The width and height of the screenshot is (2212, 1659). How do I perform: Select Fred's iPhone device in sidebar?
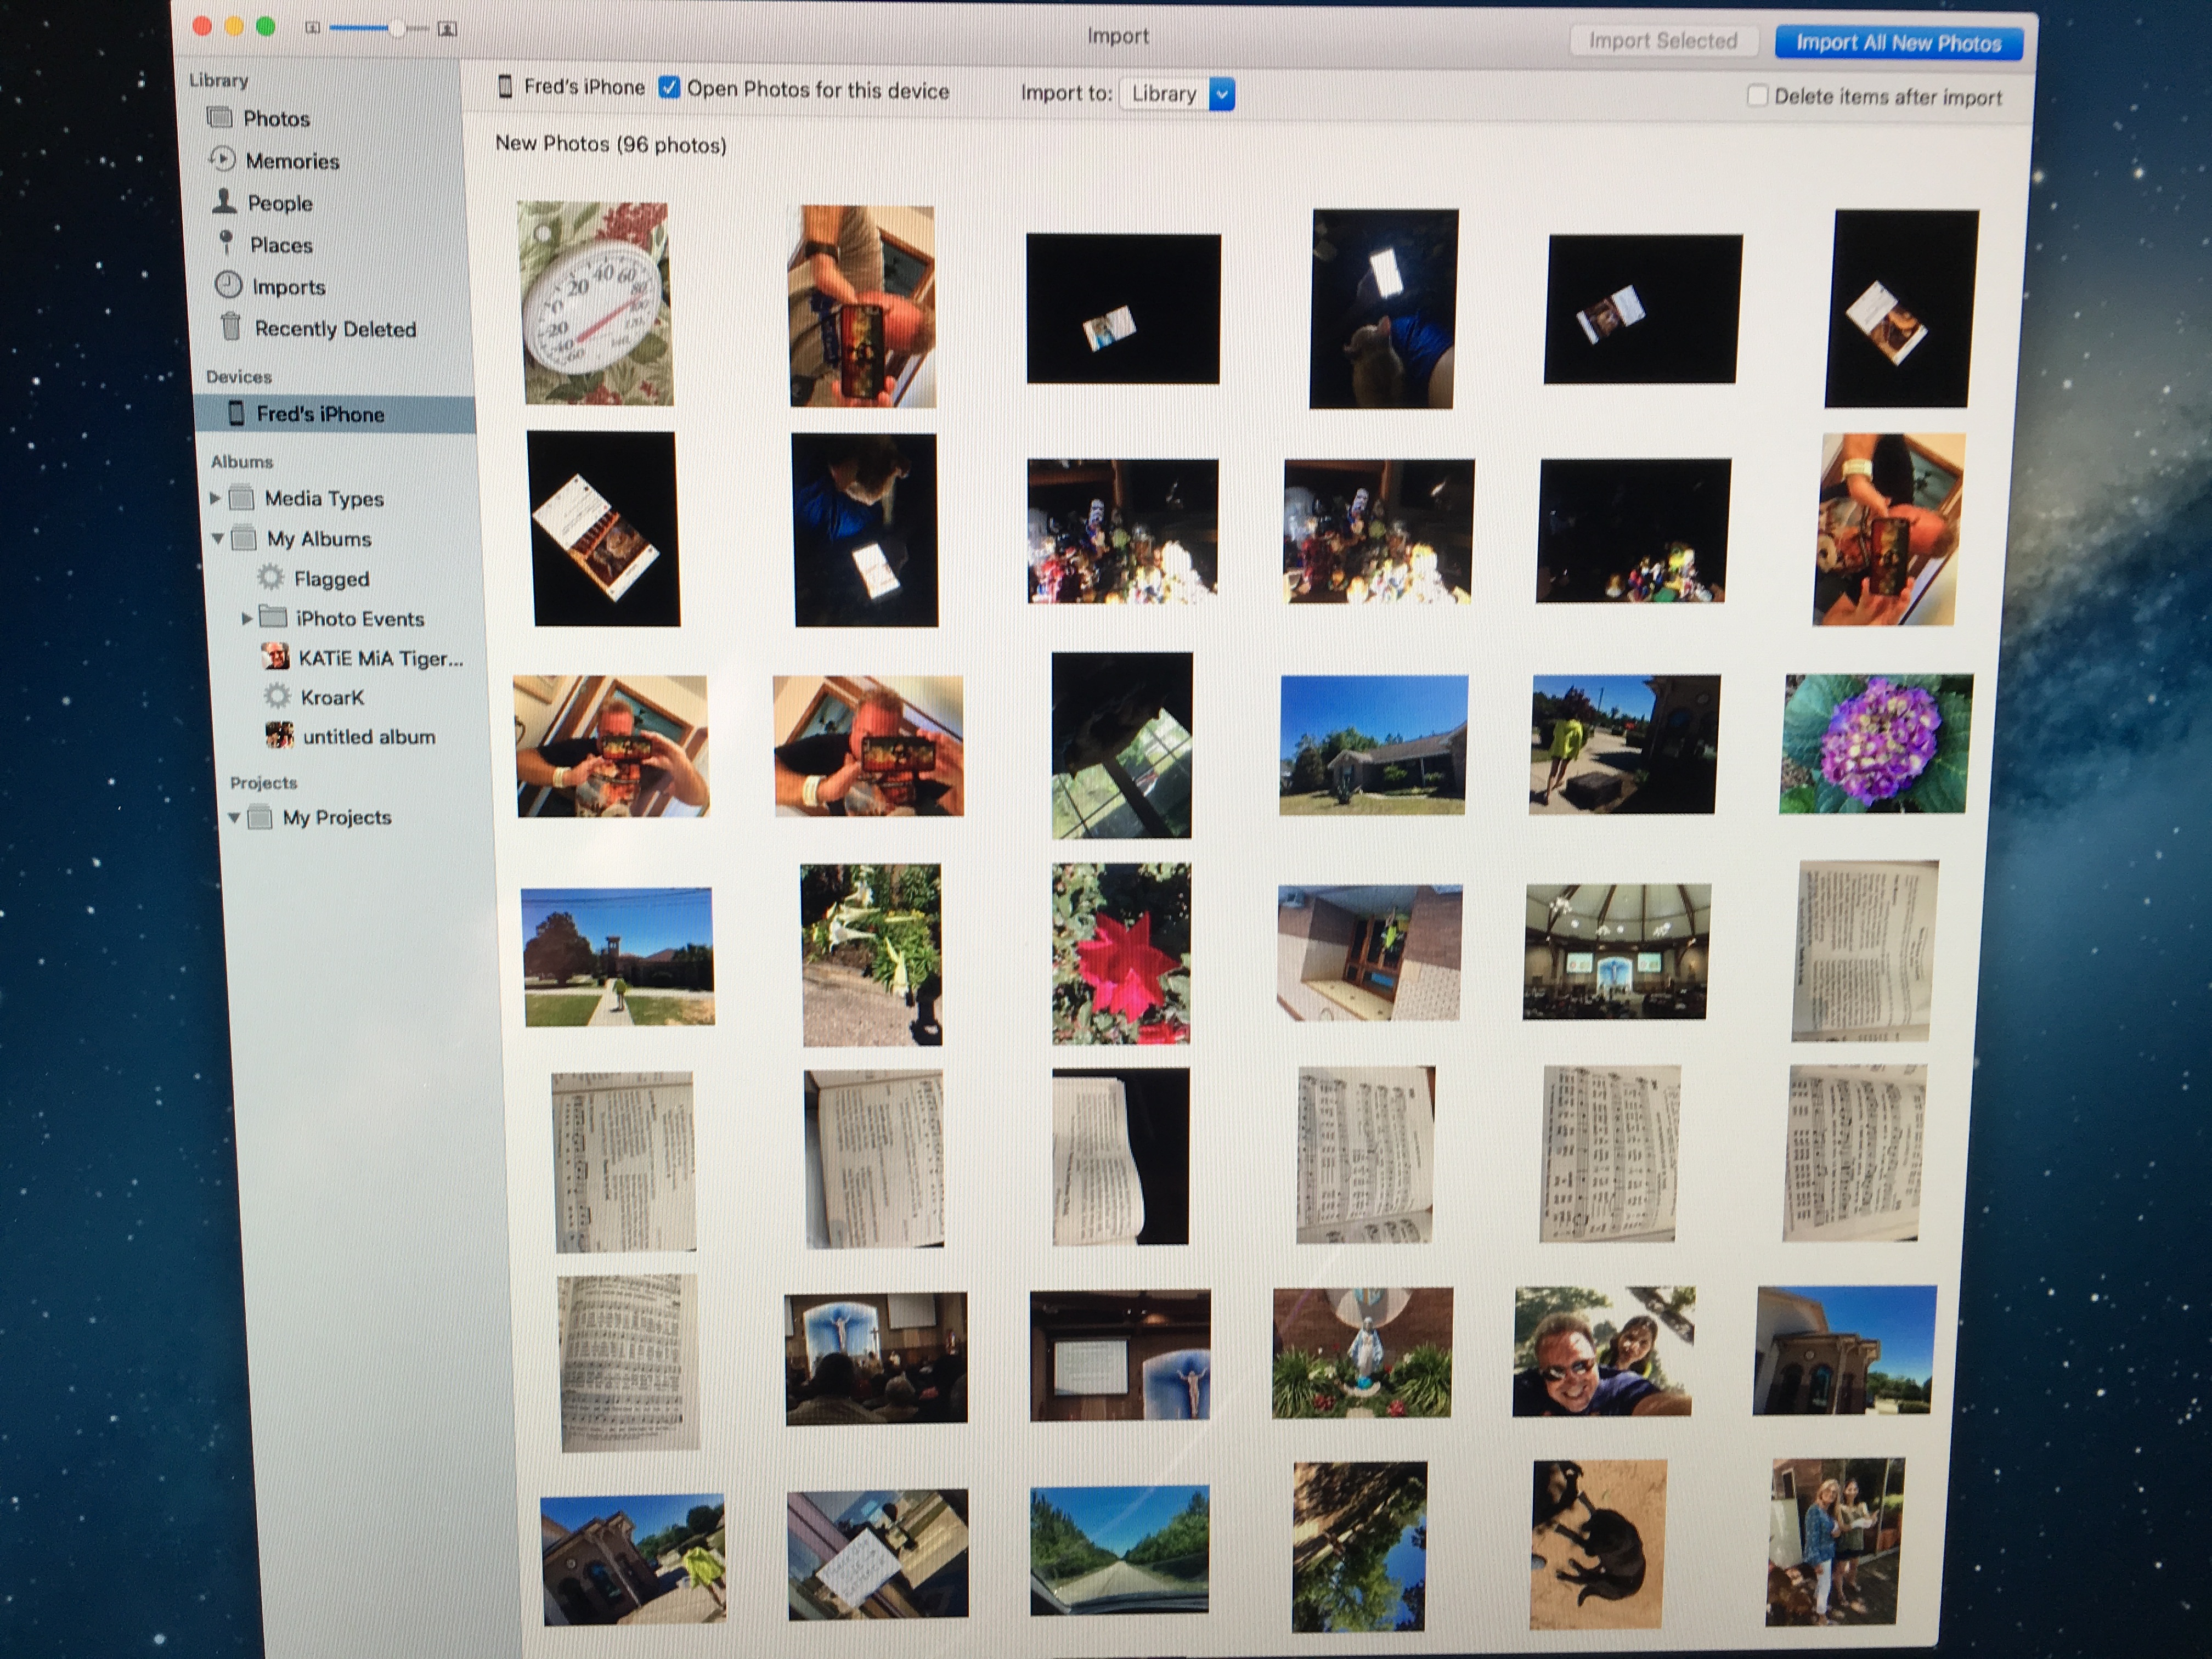click(x=319, y=414)
